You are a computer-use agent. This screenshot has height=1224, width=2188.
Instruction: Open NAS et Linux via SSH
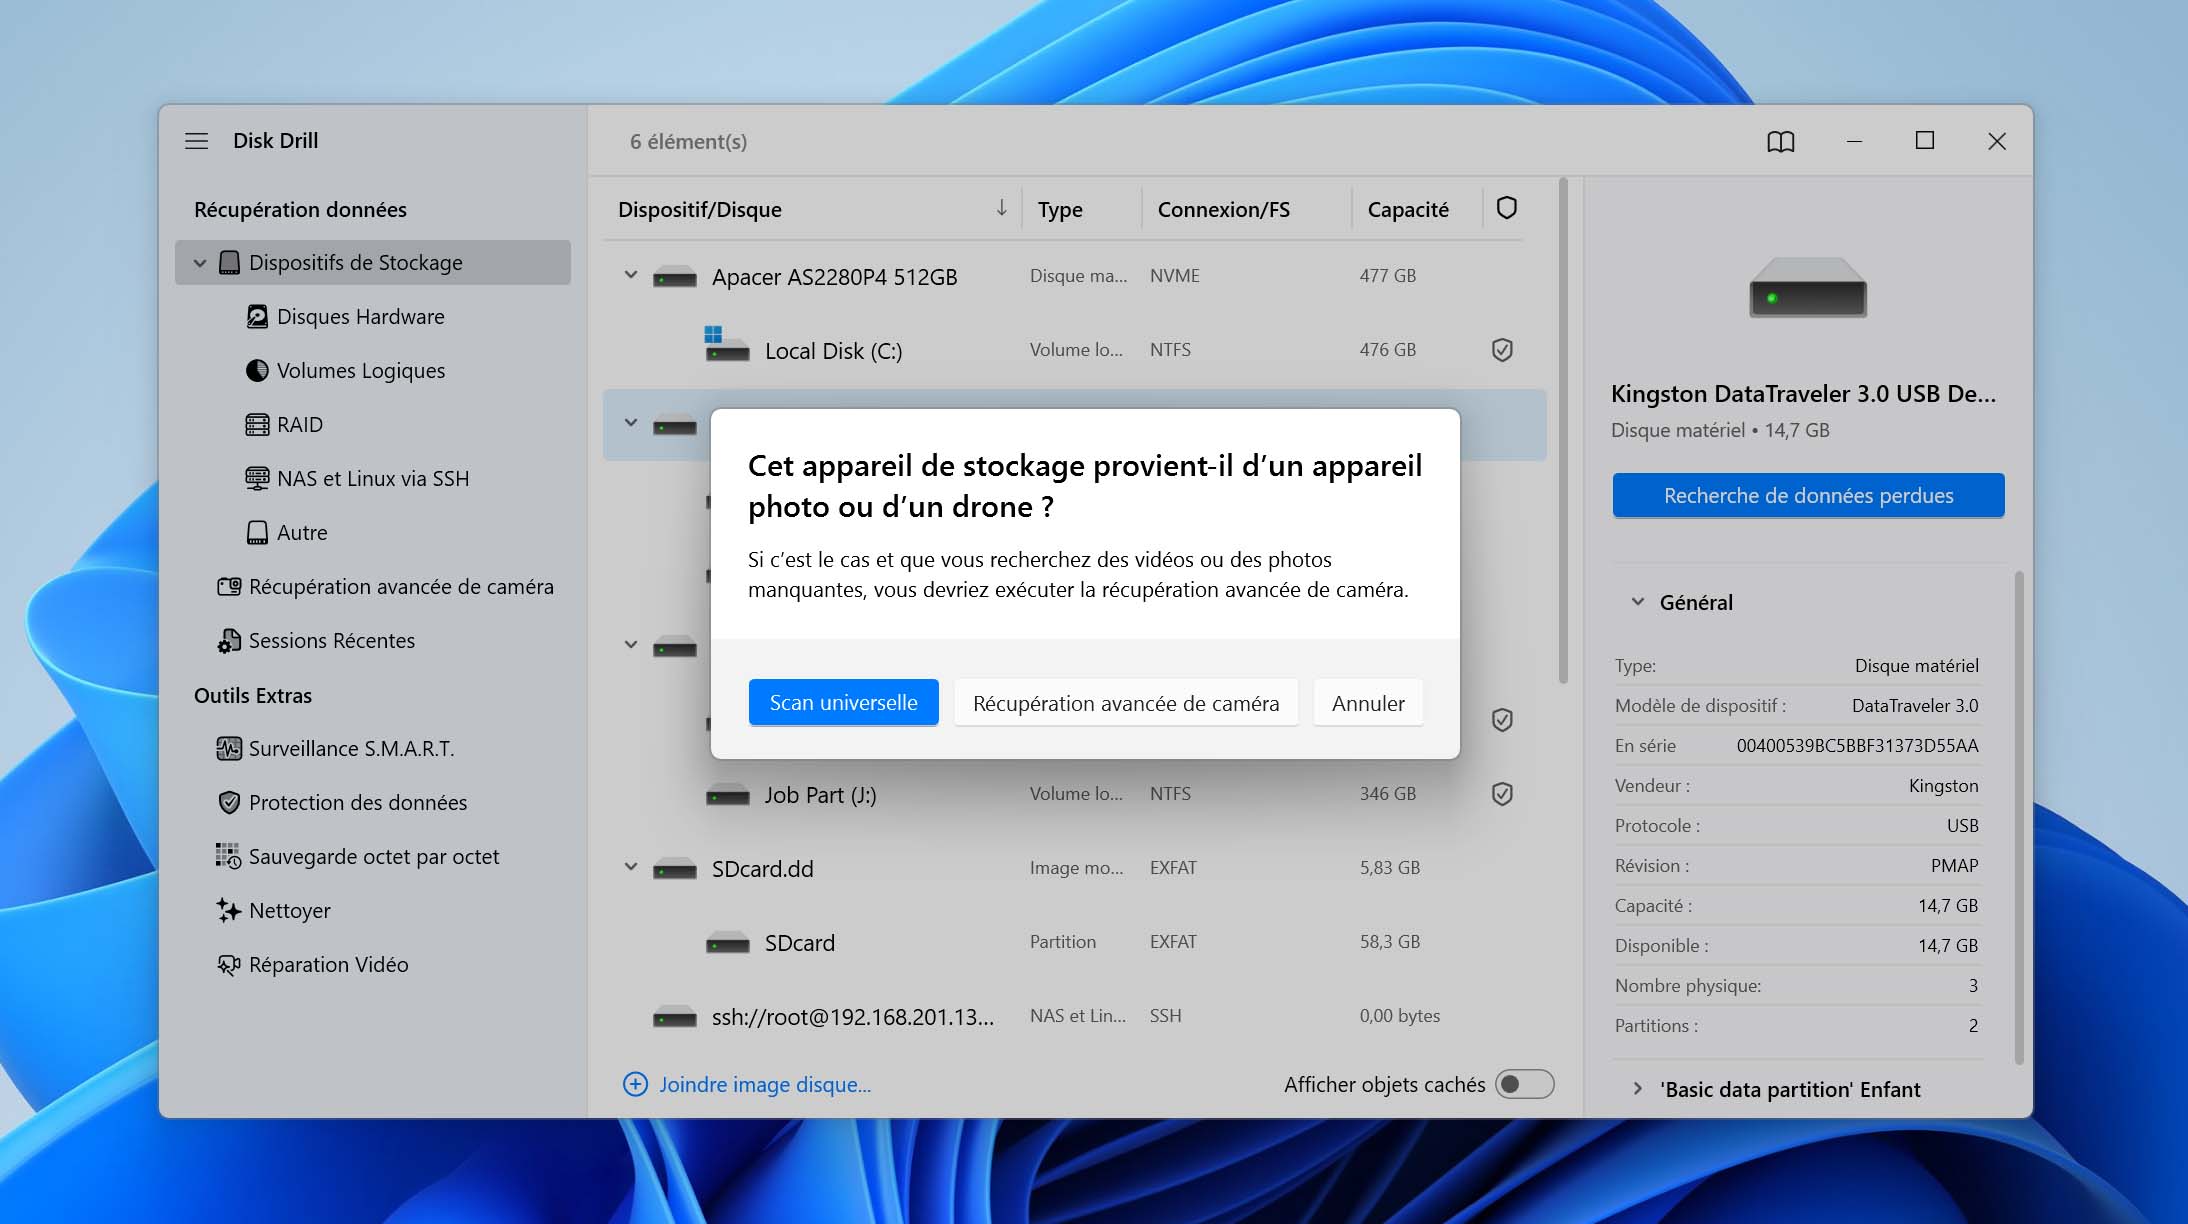[x=373, y=479]
